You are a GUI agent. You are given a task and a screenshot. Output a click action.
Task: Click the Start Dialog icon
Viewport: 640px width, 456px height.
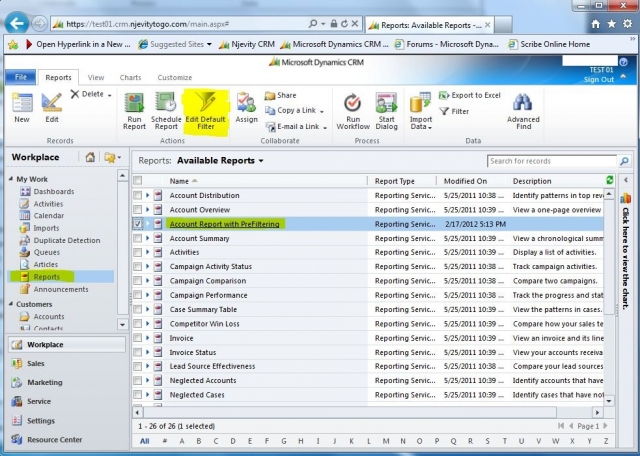click(386, 102)
